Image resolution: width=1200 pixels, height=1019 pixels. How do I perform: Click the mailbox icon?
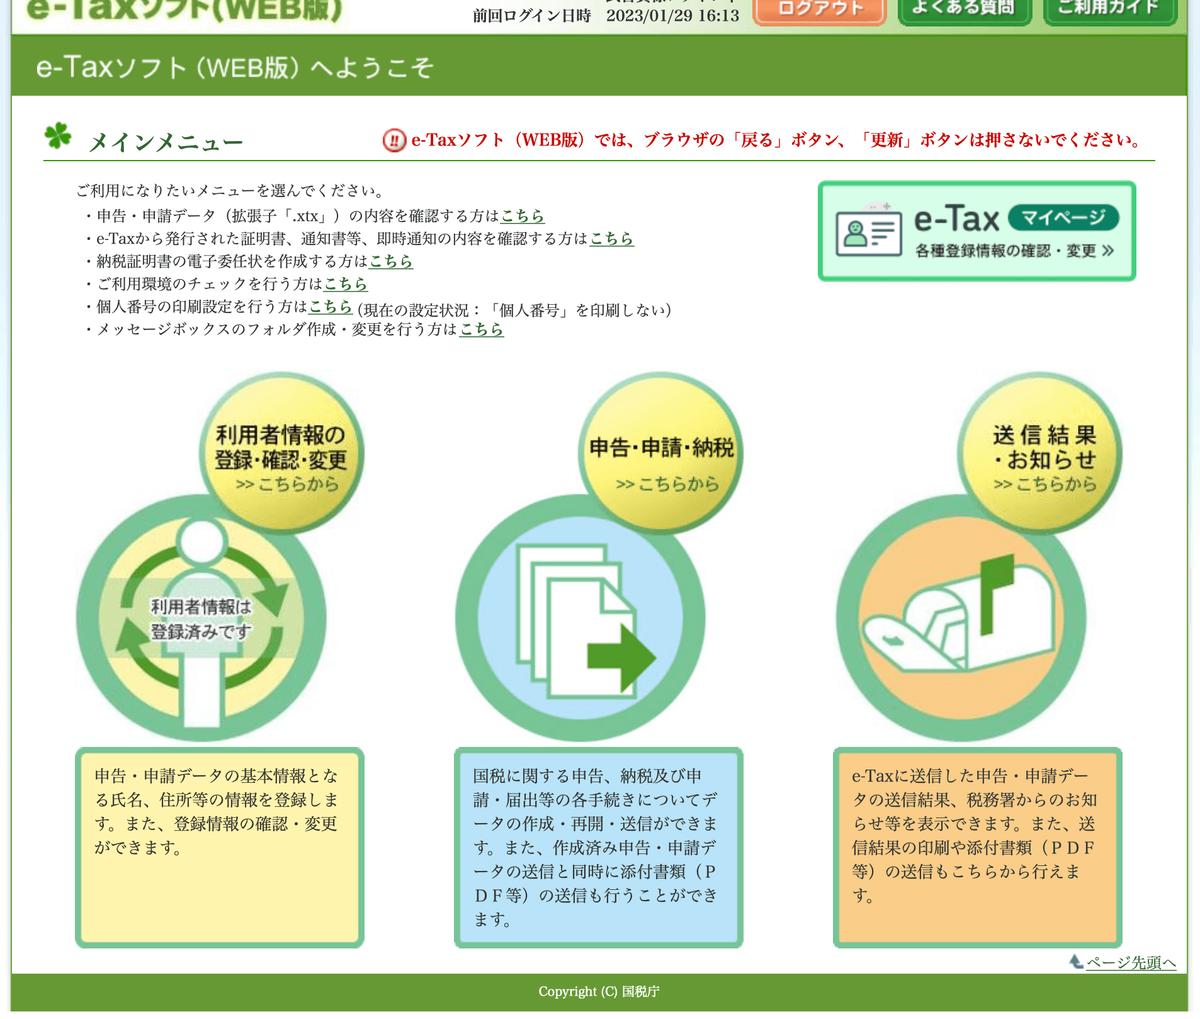[961, 618]
